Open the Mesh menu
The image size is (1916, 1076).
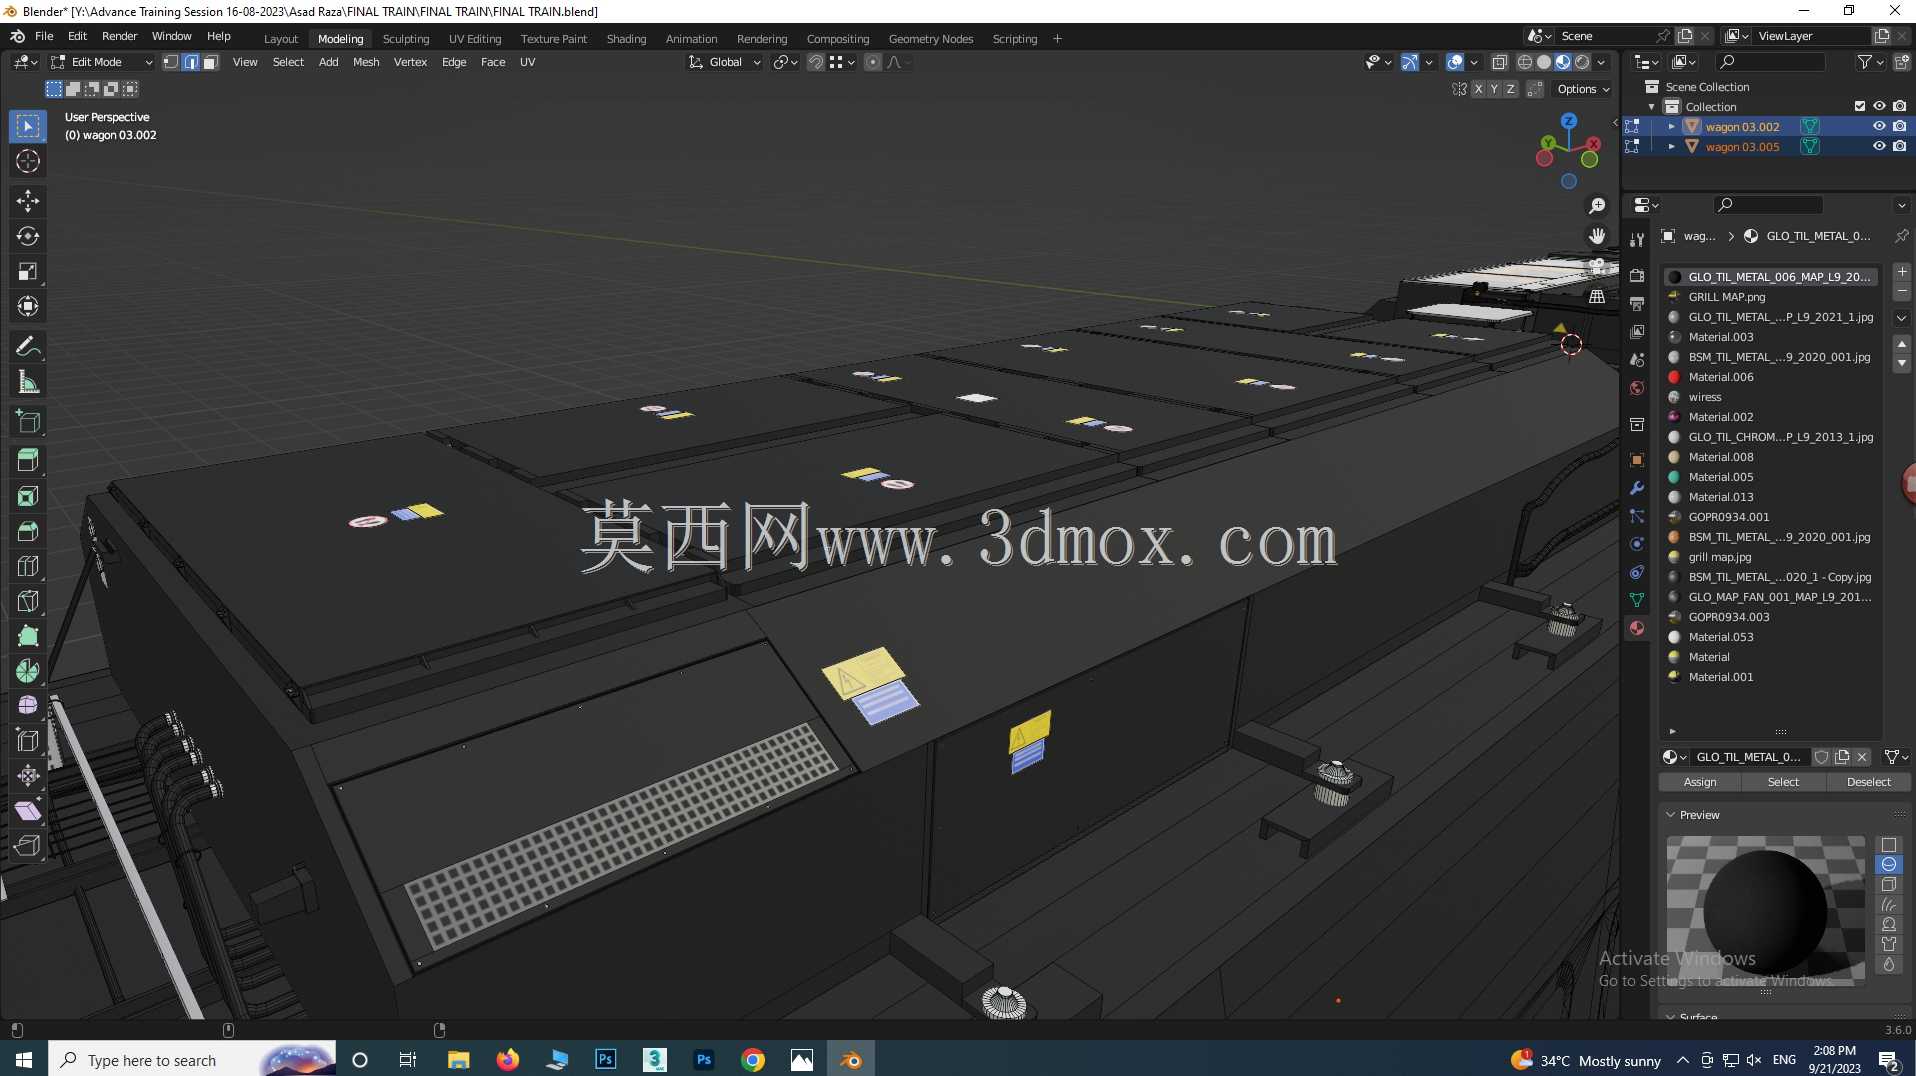pyautogui.click(x=366, y=62)
